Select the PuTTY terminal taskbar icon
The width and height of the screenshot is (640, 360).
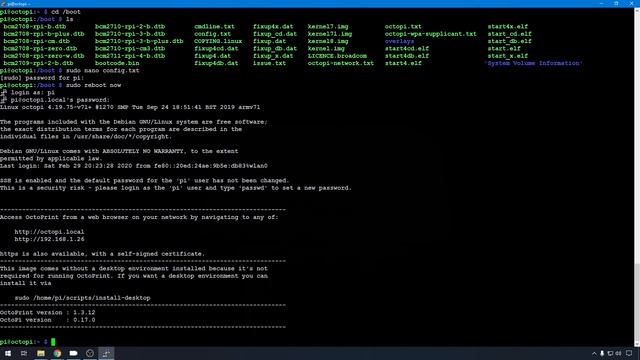tap(106, 353)
